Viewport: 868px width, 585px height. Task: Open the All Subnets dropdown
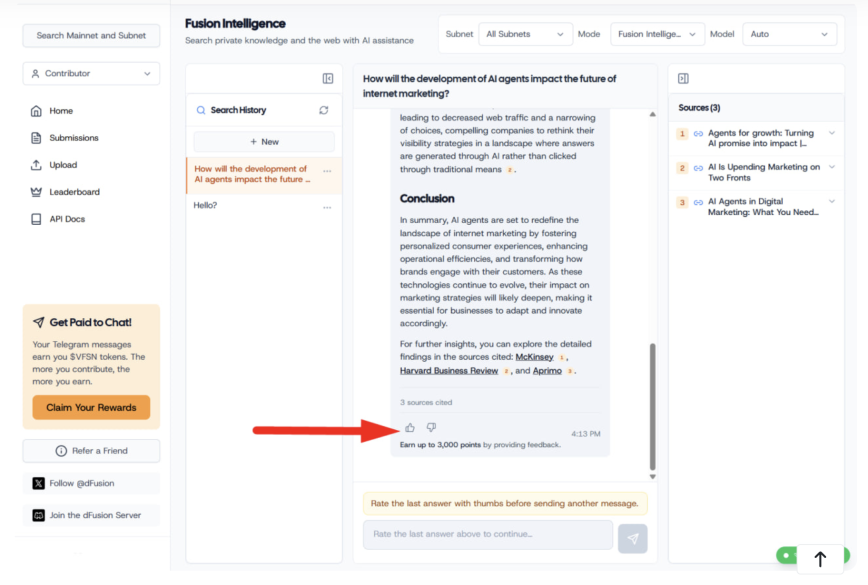pyautogui.click(x=525, y=33)
